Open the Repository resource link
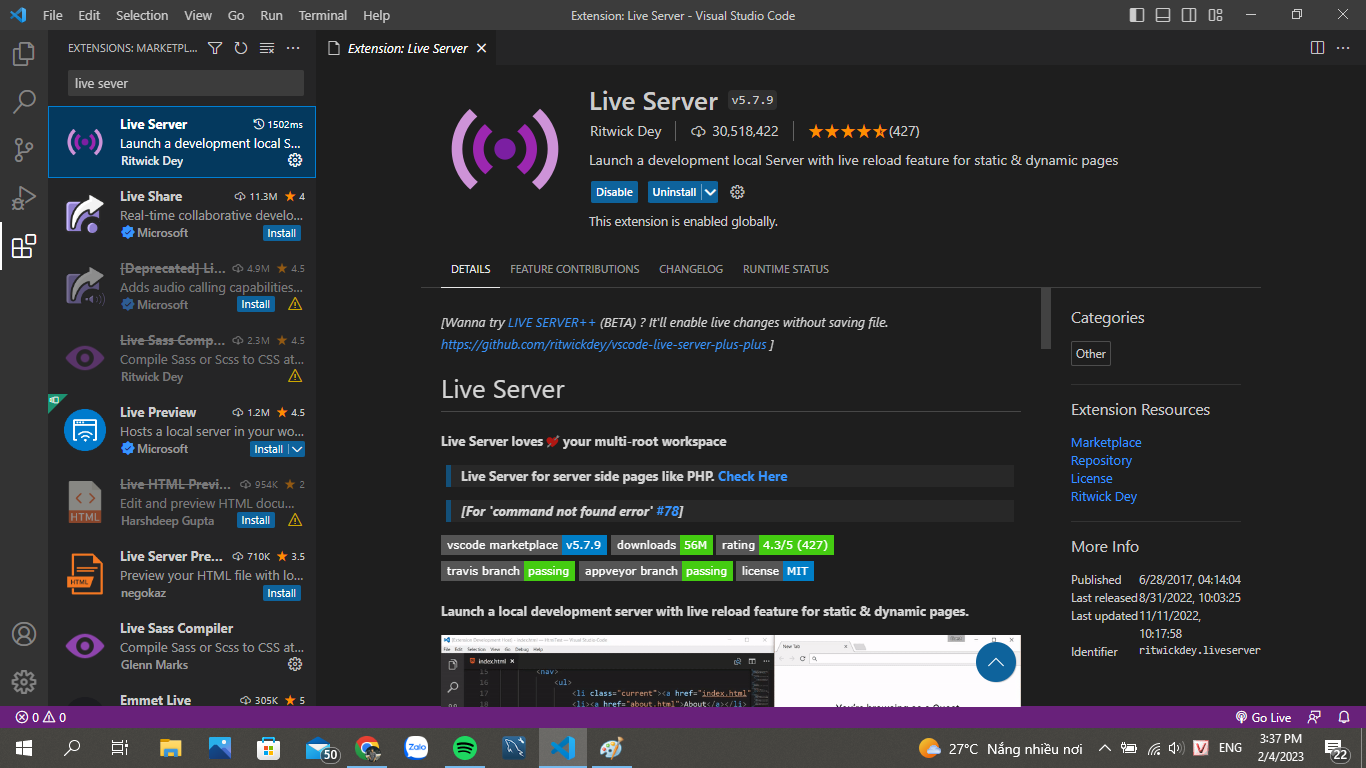 (x=1102, y=460)
